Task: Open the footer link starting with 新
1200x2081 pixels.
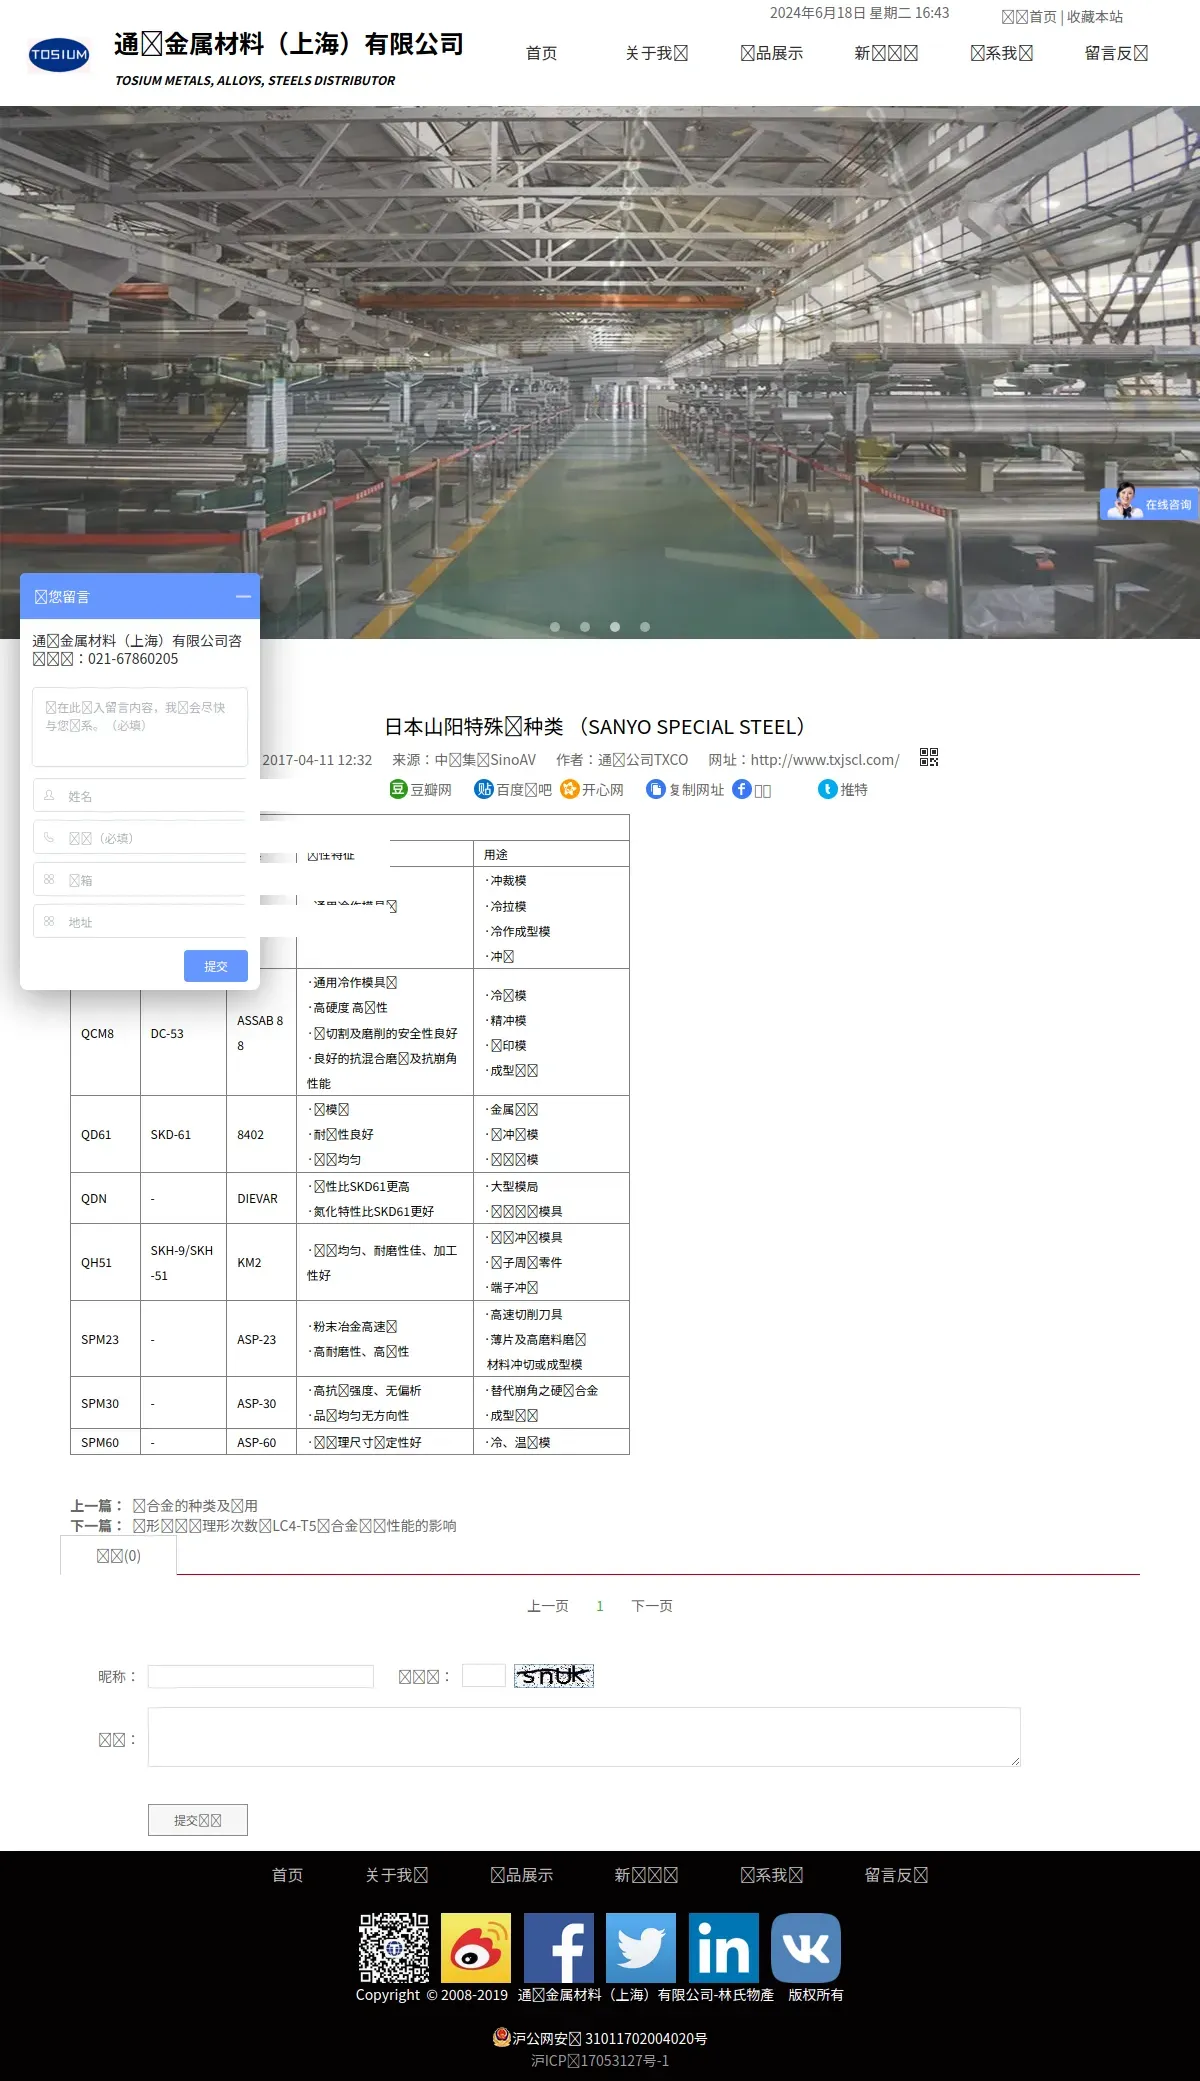Action: 646,1875
